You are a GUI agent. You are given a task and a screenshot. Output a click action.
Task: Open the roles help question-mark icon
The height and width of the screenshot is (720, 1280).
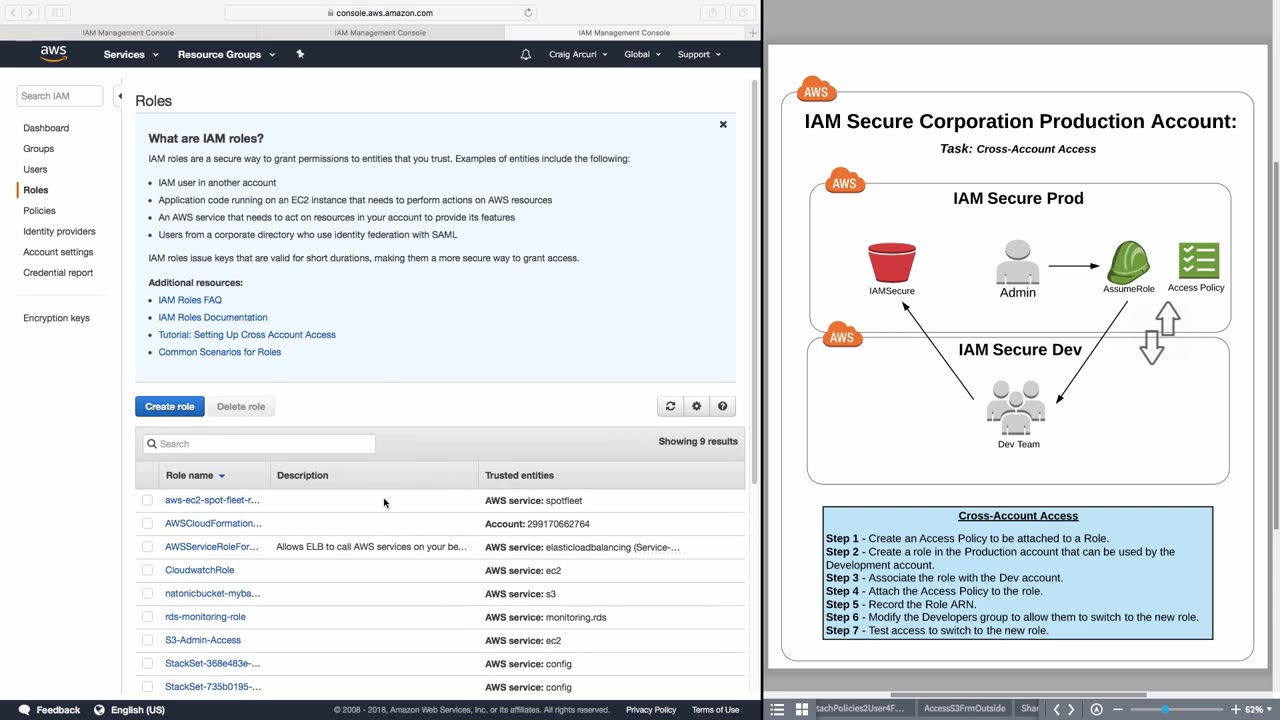coord(723,406)
